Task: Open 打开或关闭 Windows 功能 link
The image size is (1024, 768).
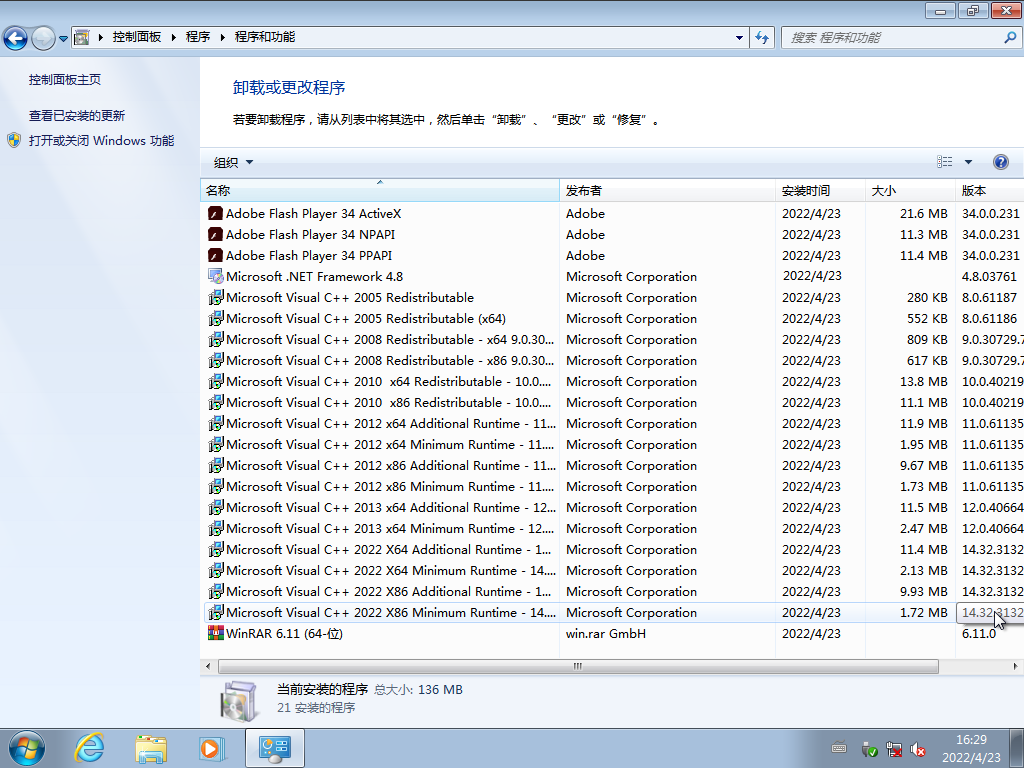Action: point(101,140)
